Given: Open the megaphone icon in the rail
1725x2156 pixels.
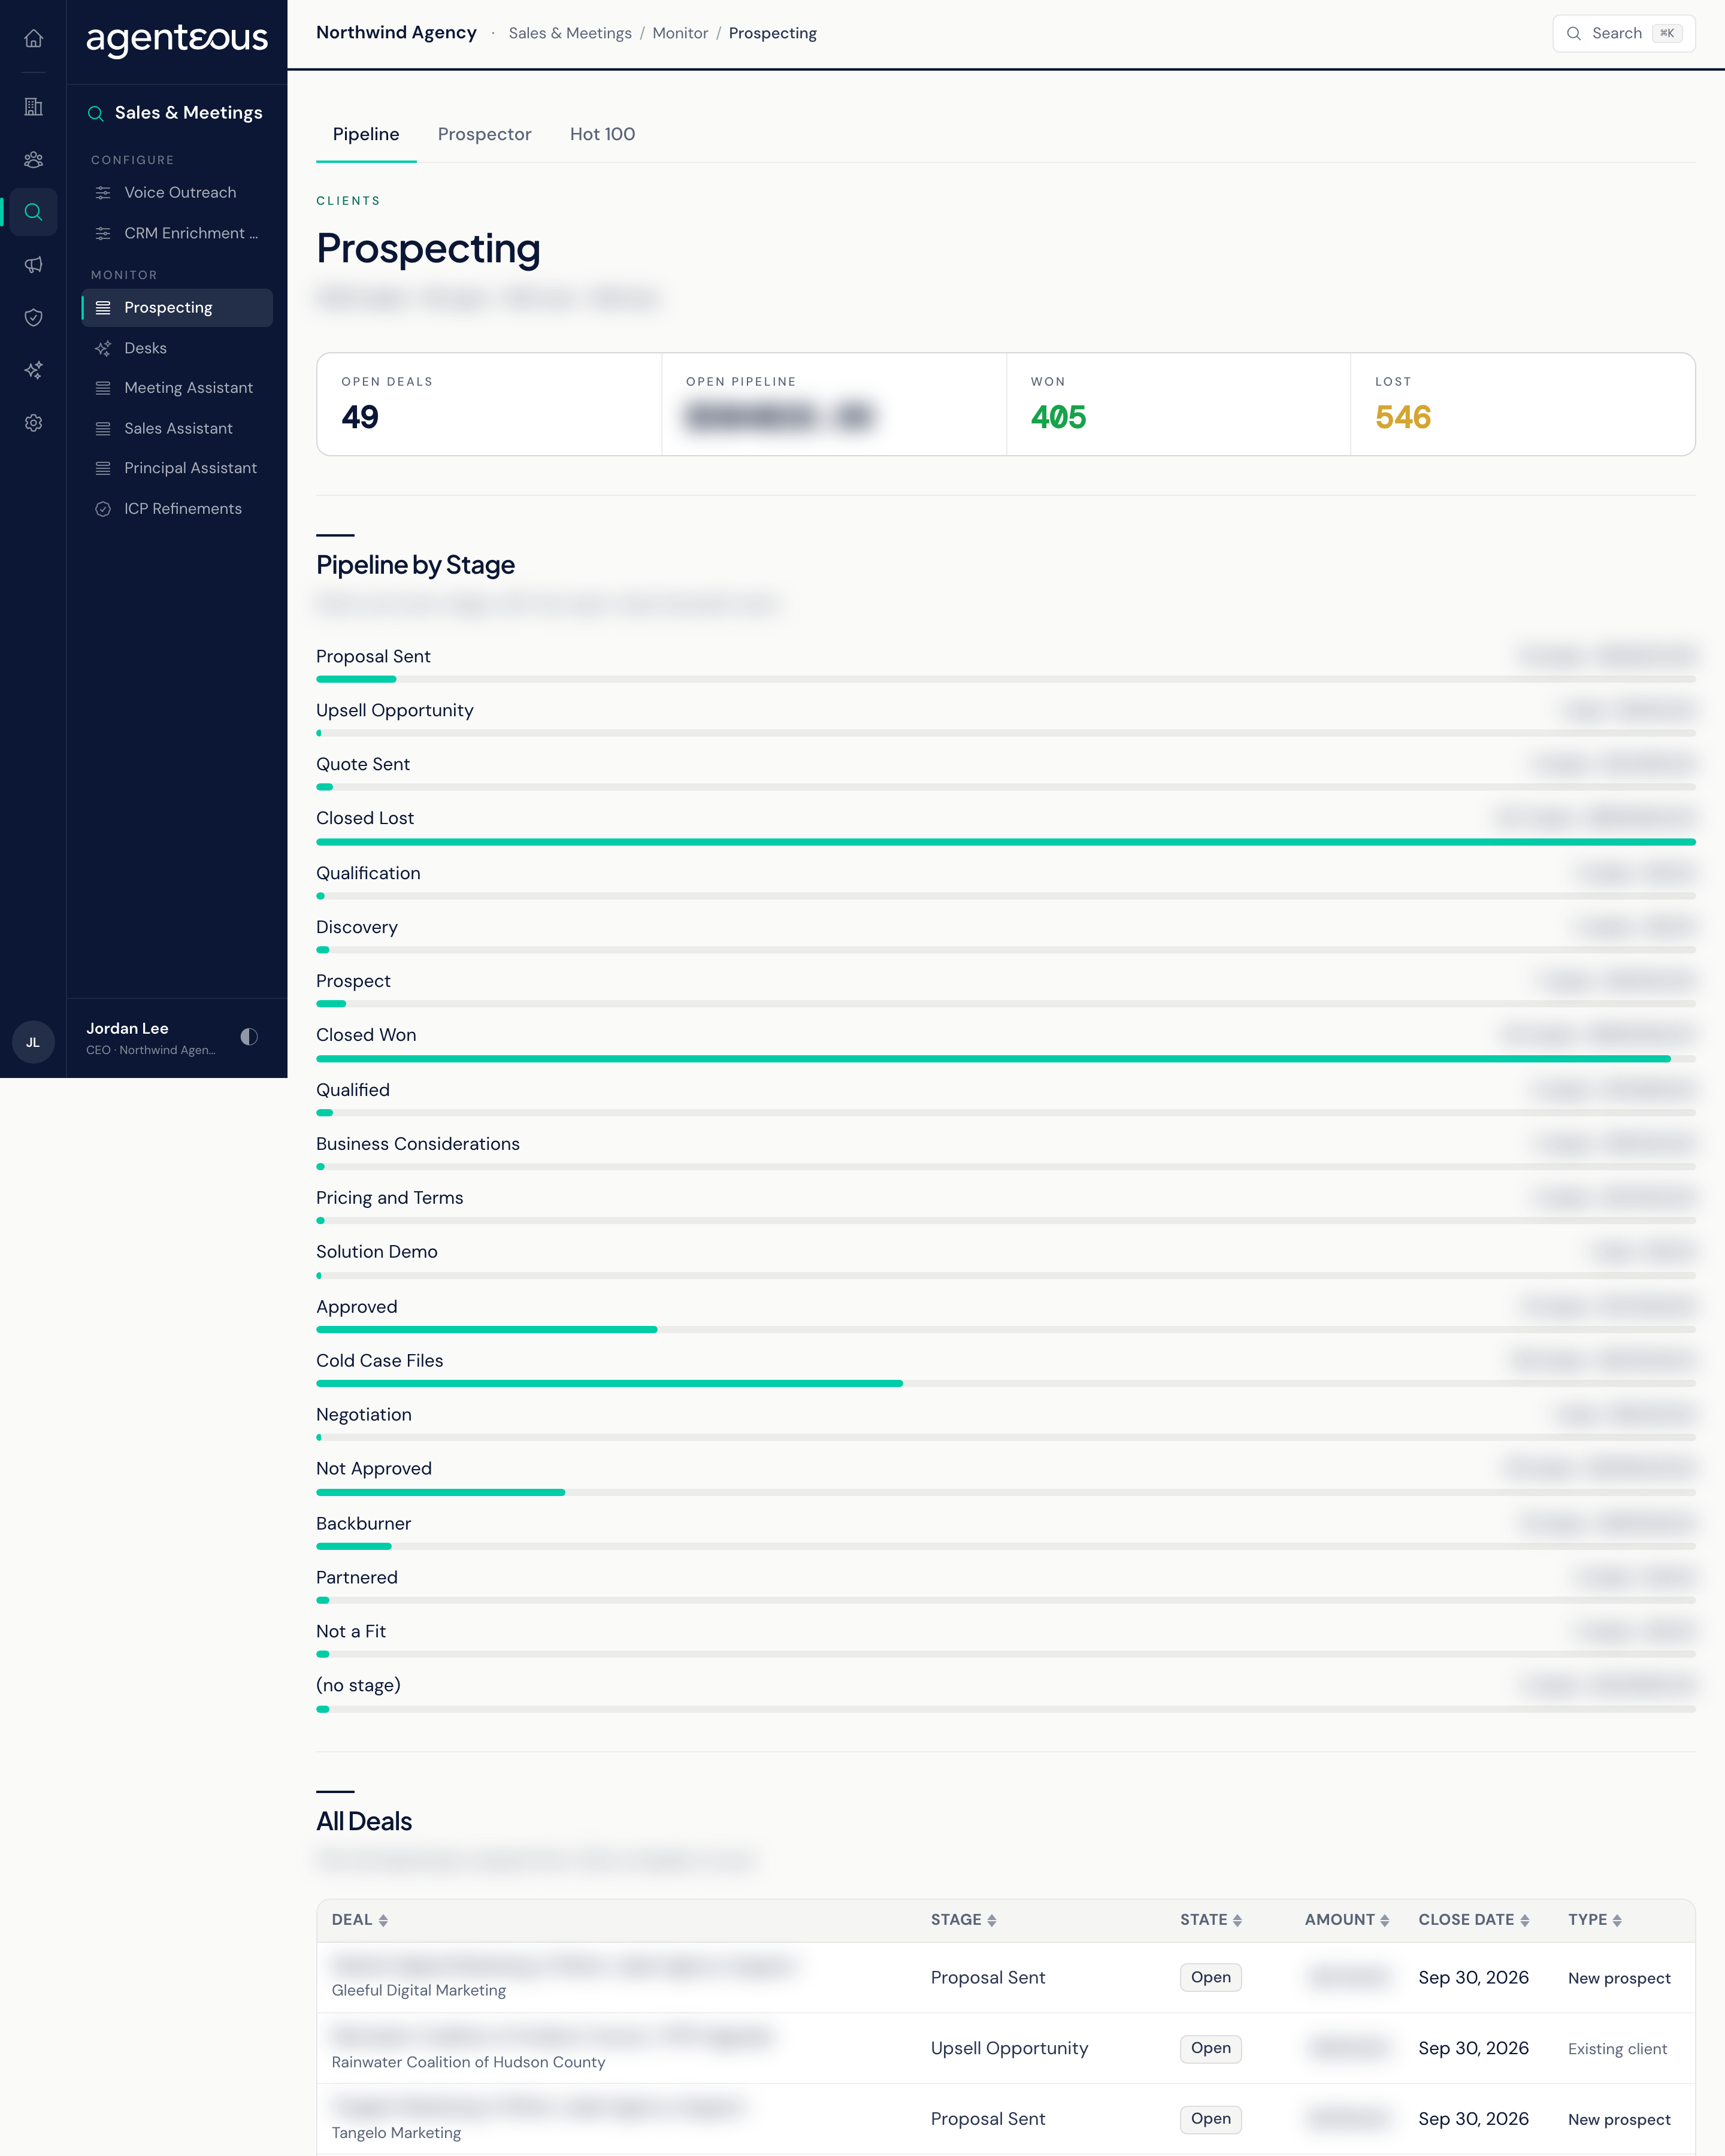Looking at the screenshot, I should 33,265.
